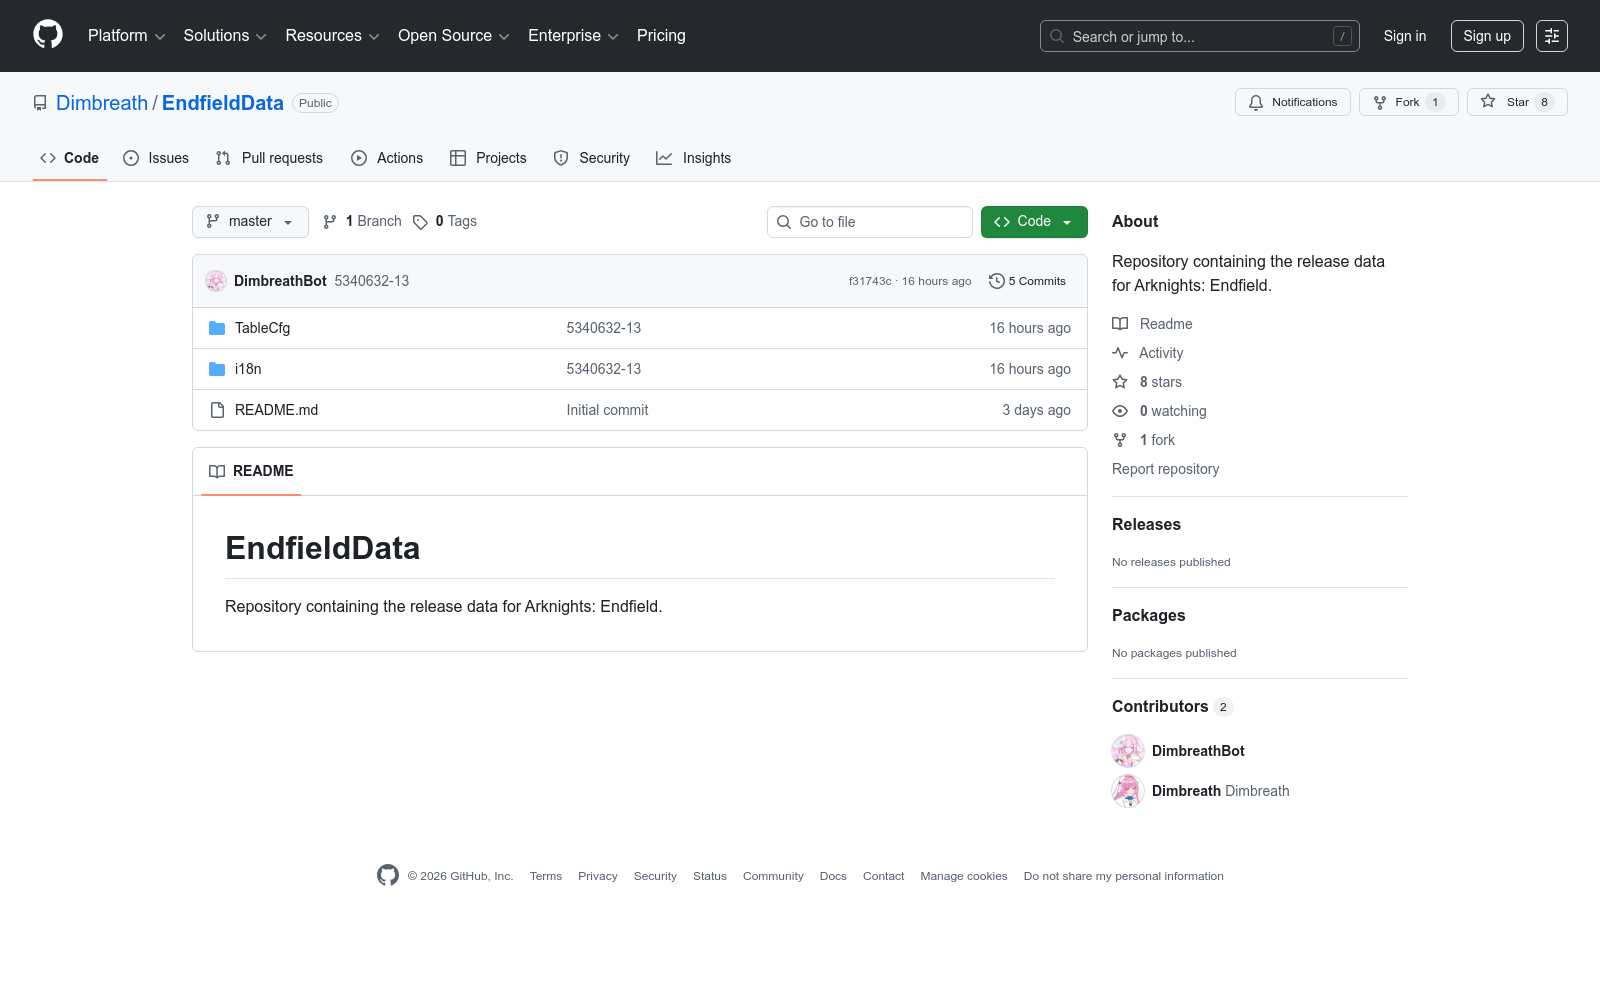Click the i18n folder icon

pos(217,369)
